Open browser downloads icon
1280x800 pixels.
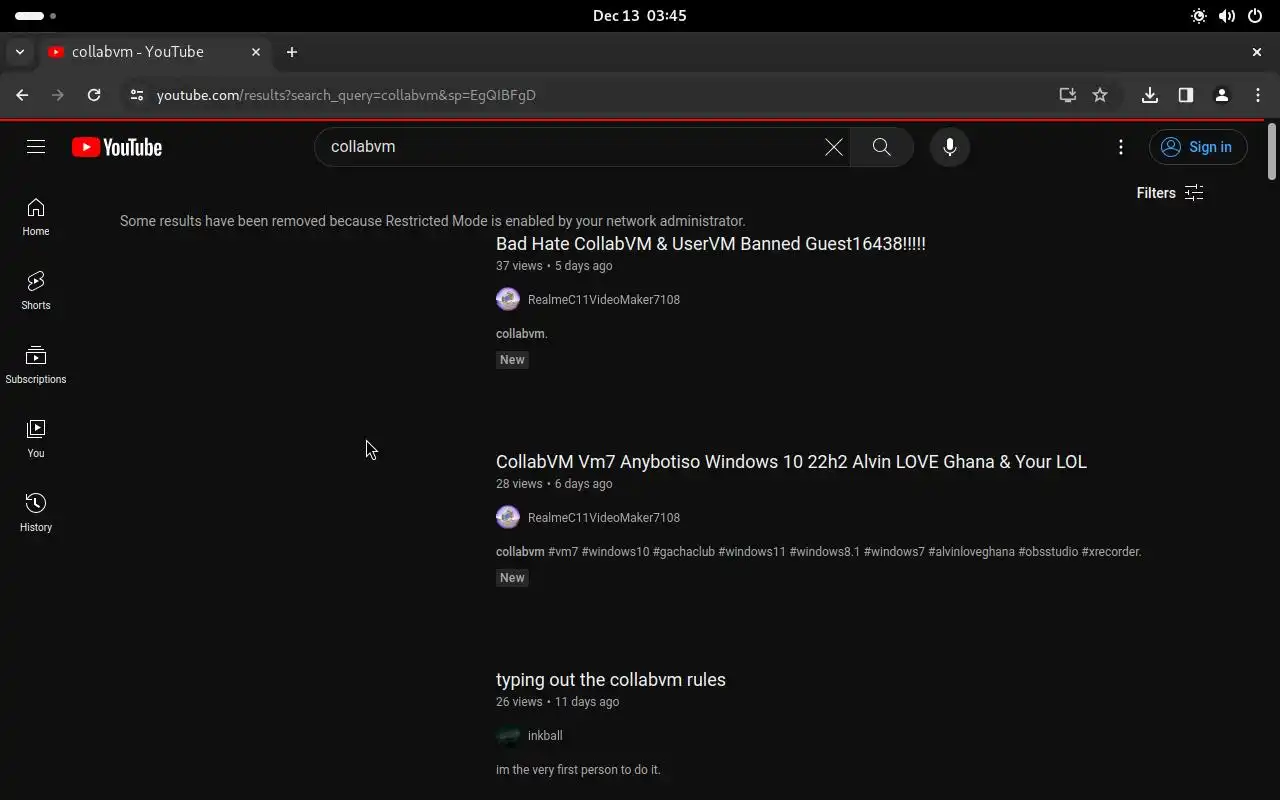coord(1150,95)
